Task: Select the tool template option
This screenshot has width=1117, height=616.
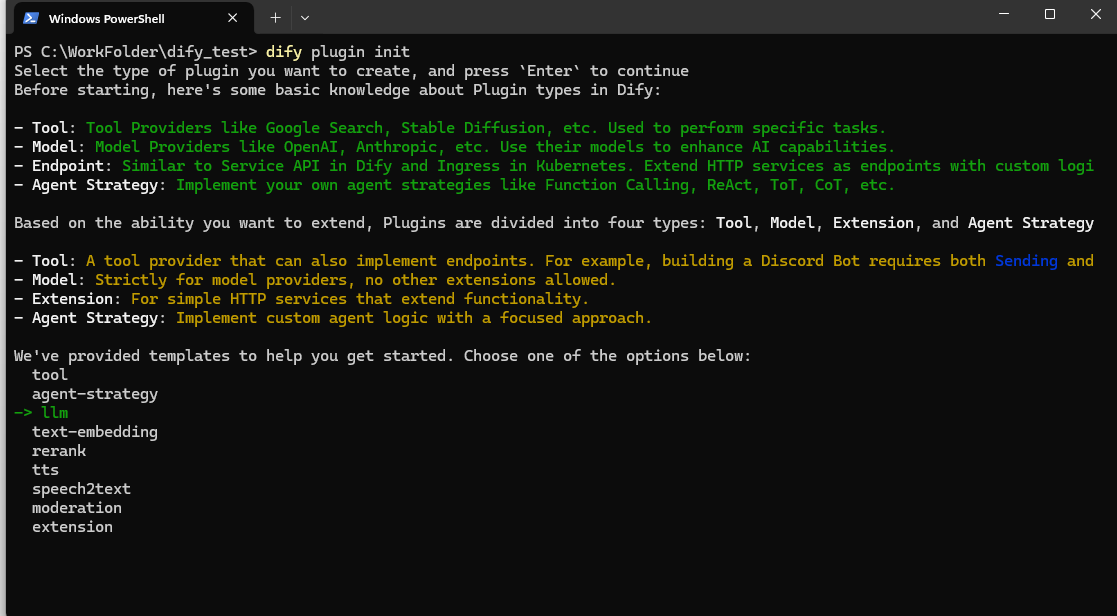Action: point(50,374)
